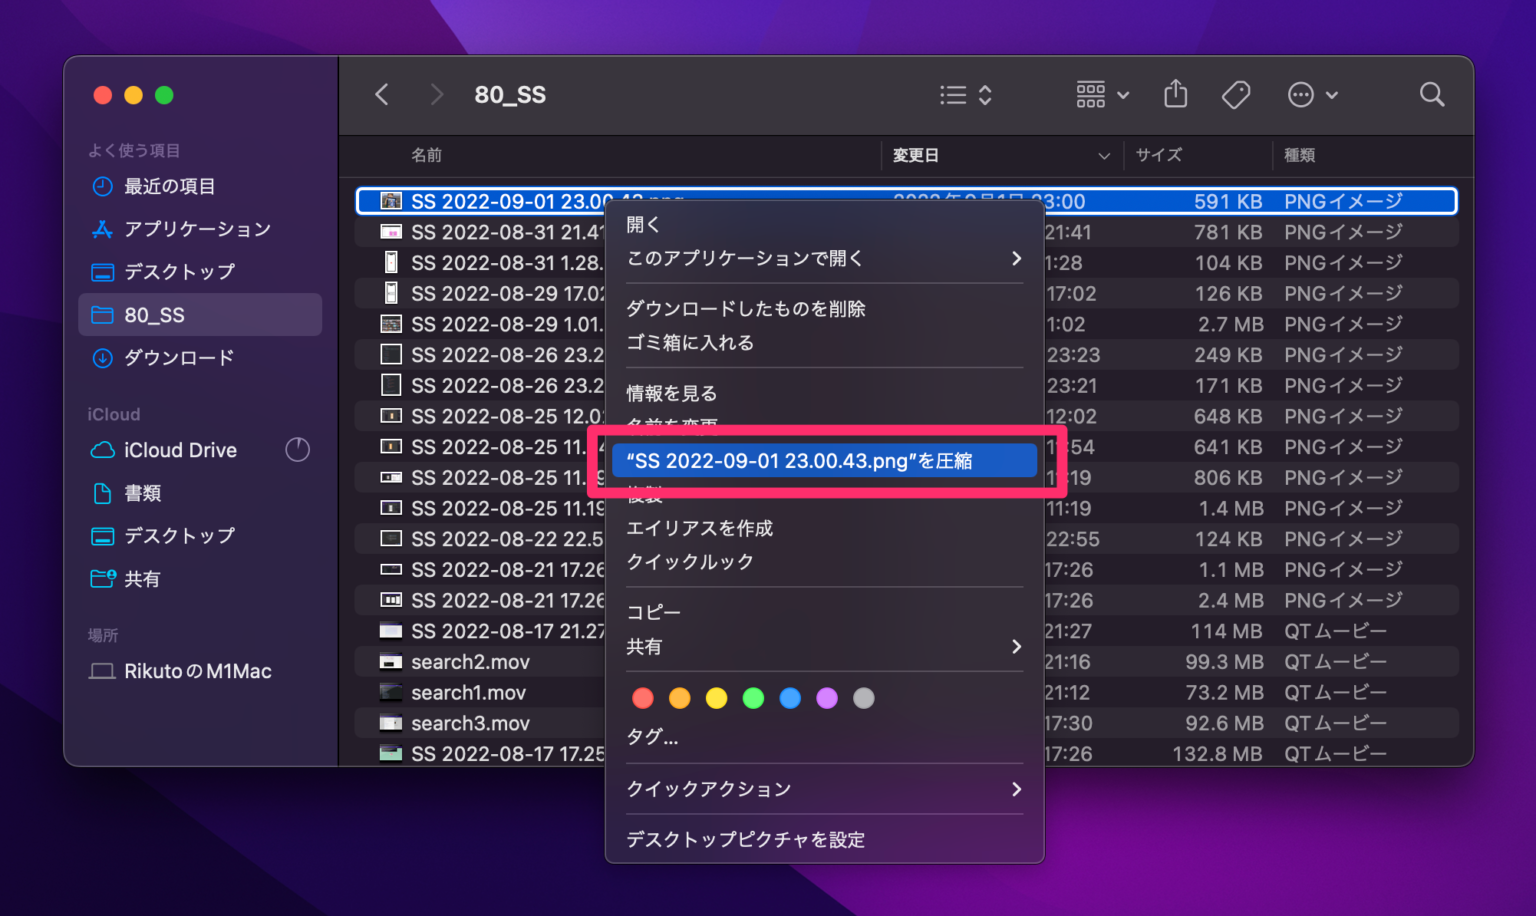Image resolution: width=1536 pixels, height=916 pixels.
Task: Select the "SS 2022-09-01 23.00.43.png"を圧縮 option
Action: click(x=824, y=460)
